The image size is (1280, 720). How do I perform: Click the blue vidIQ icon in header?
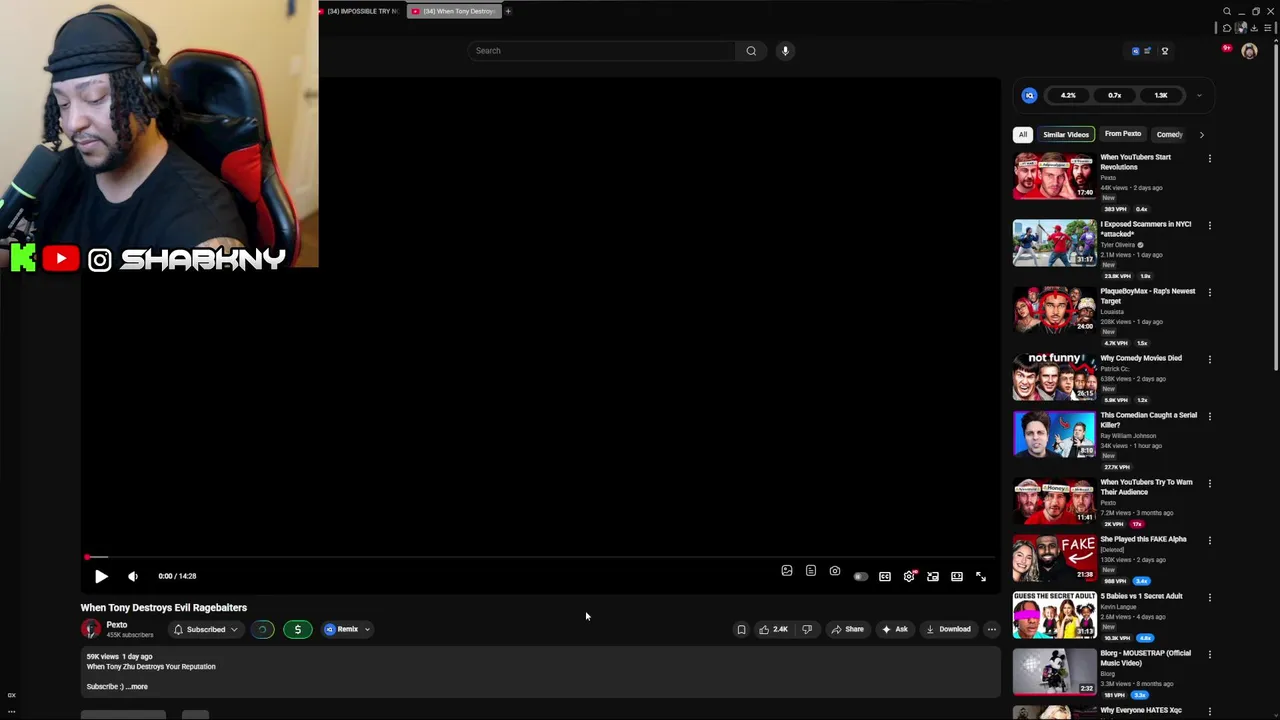[x=1135, y=51]
